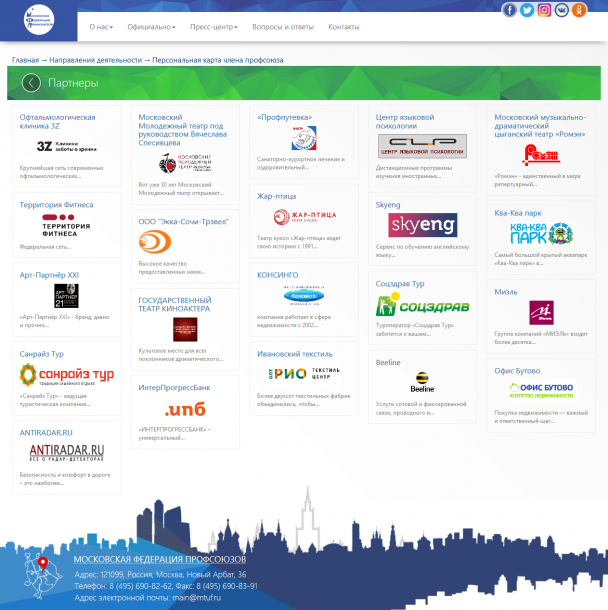Image resolution: width=608 pixels, height=610 pixels.
Task: Click "Сервис по обучению английскому языку..." description
Action: point(422,251)
